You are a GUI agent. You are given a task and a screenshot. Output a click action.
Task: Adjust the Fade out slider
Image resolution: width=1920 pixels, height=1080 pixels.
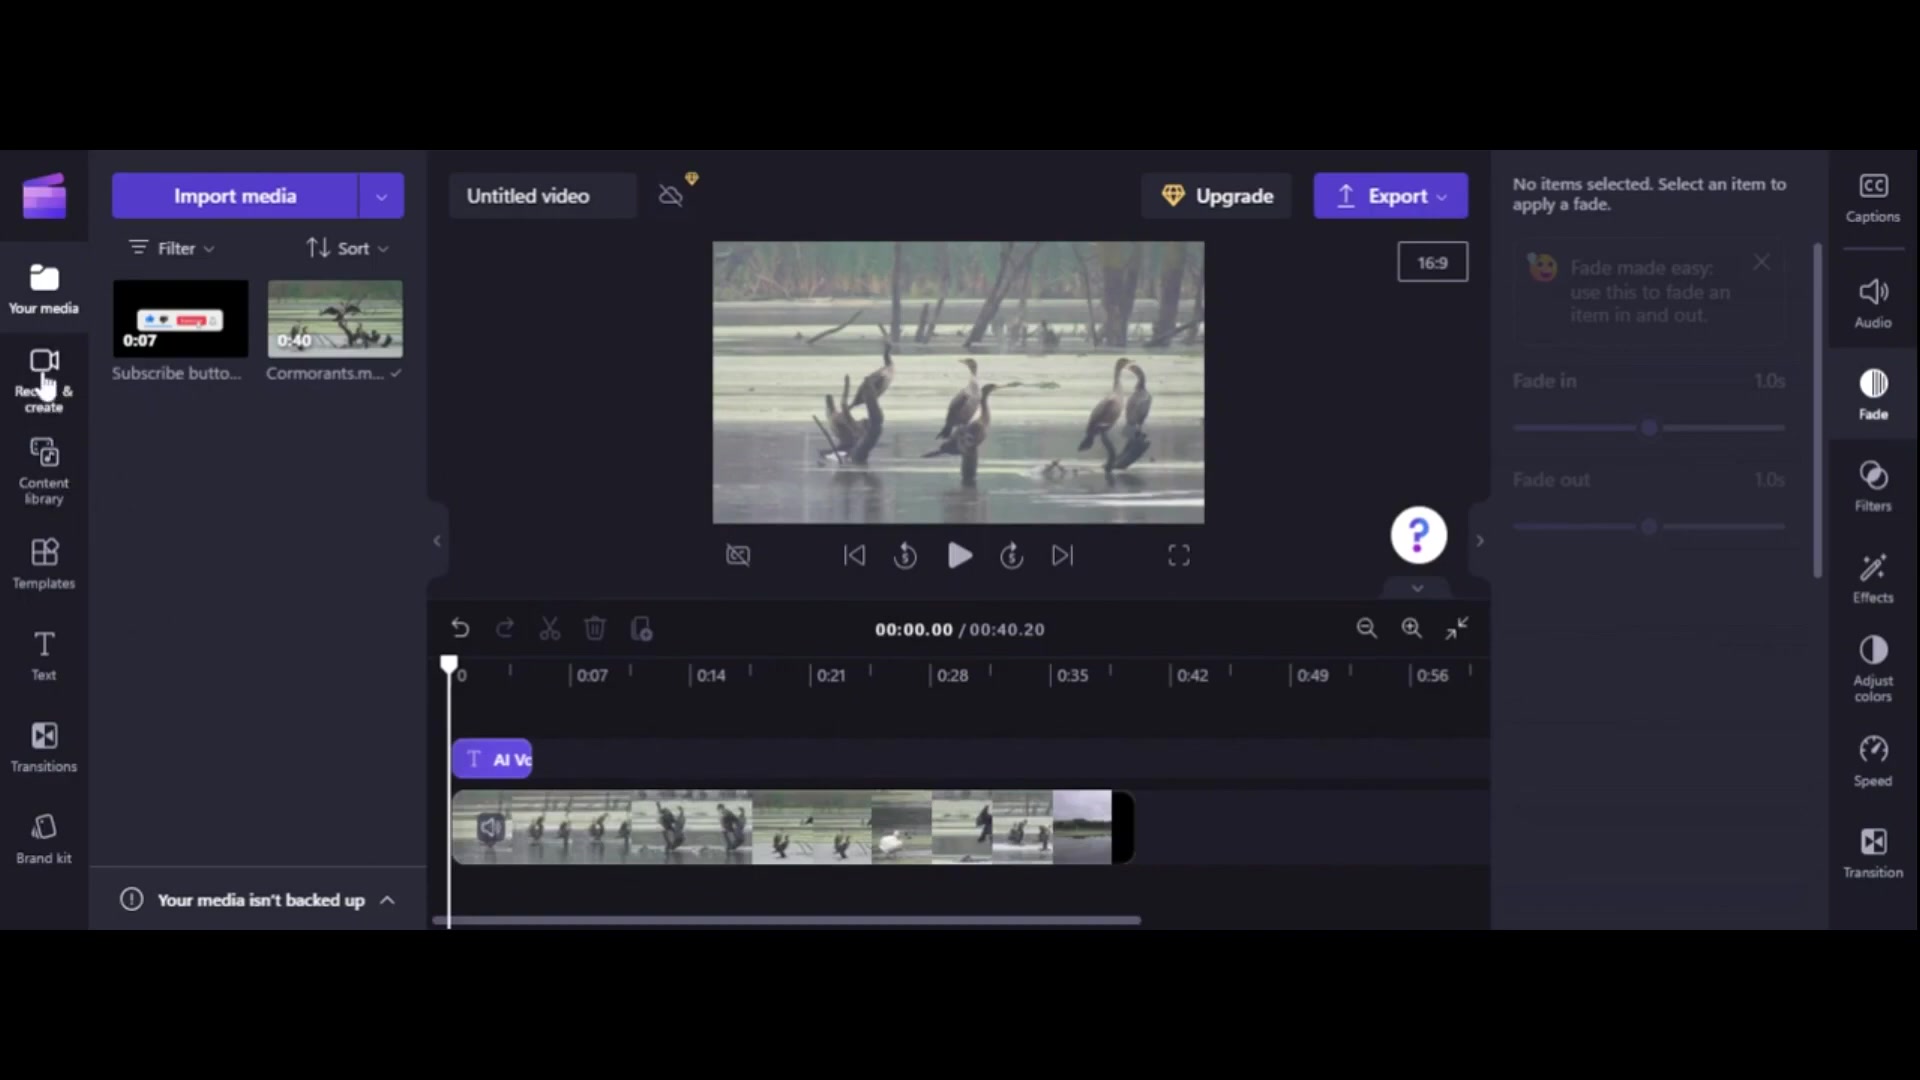click(x=1649, y=526)
